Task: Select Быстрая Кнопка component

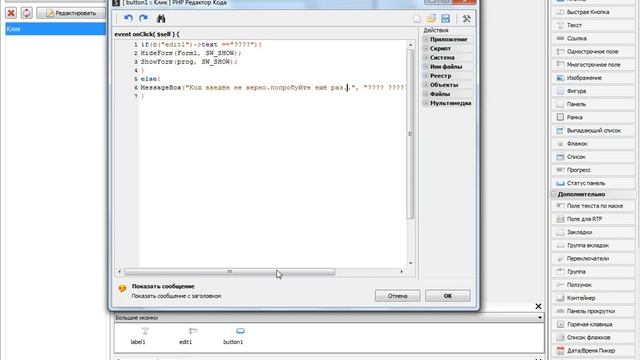Action: pyautogui.click(x=593, y=12)
